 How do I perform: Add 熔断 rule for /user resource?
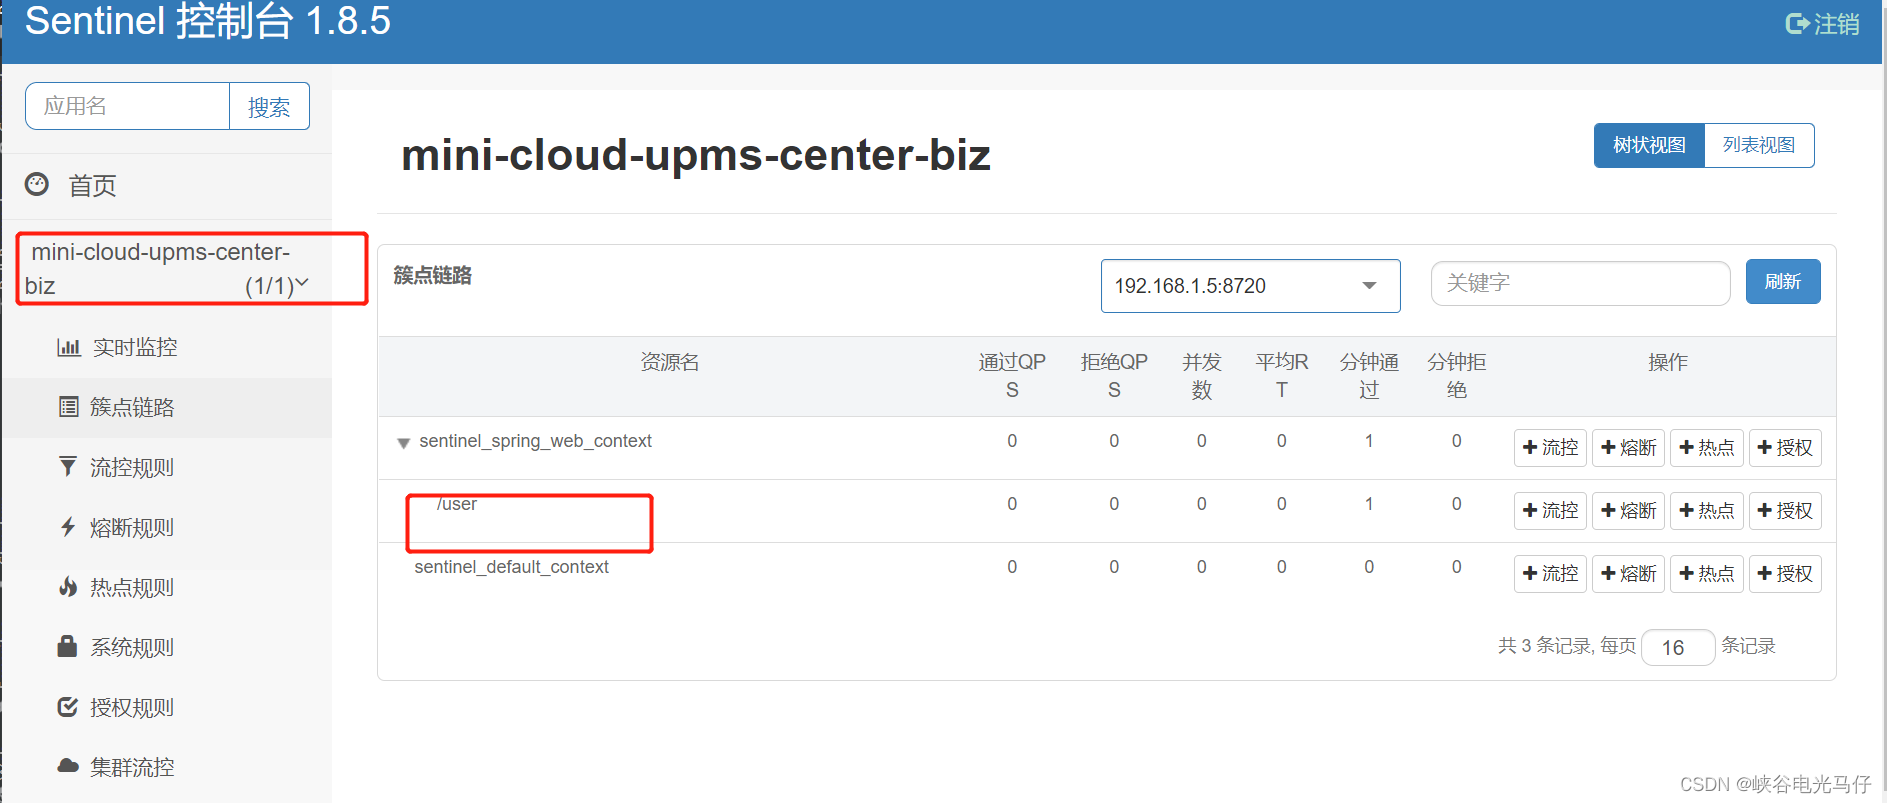[x=1628, y=510]
